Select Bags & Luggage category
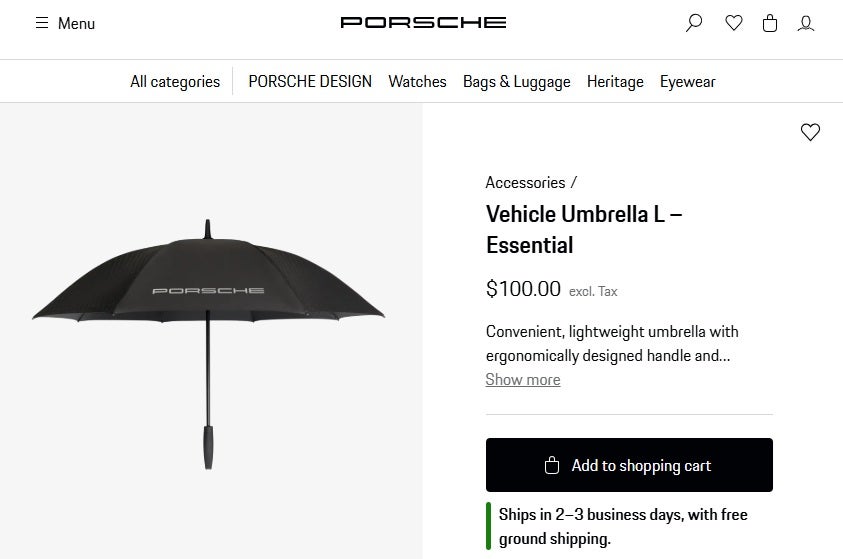Viewport: 843px width, 559px height. click(517, 82)
